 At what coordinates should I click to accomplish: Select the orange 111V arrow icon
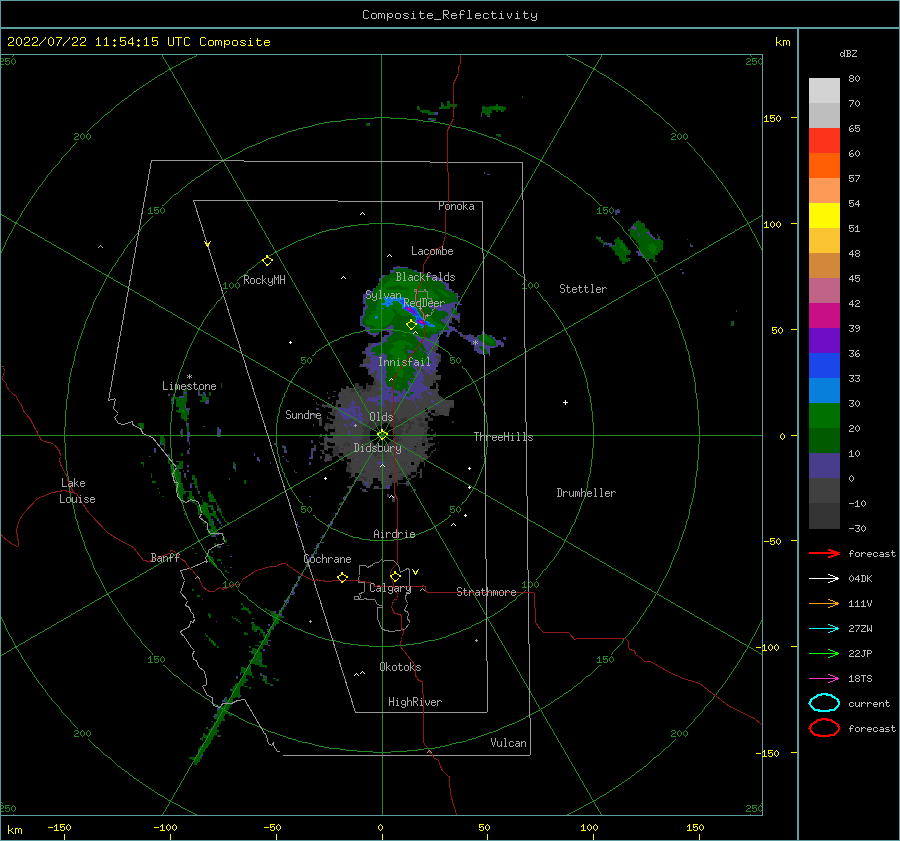824,603
